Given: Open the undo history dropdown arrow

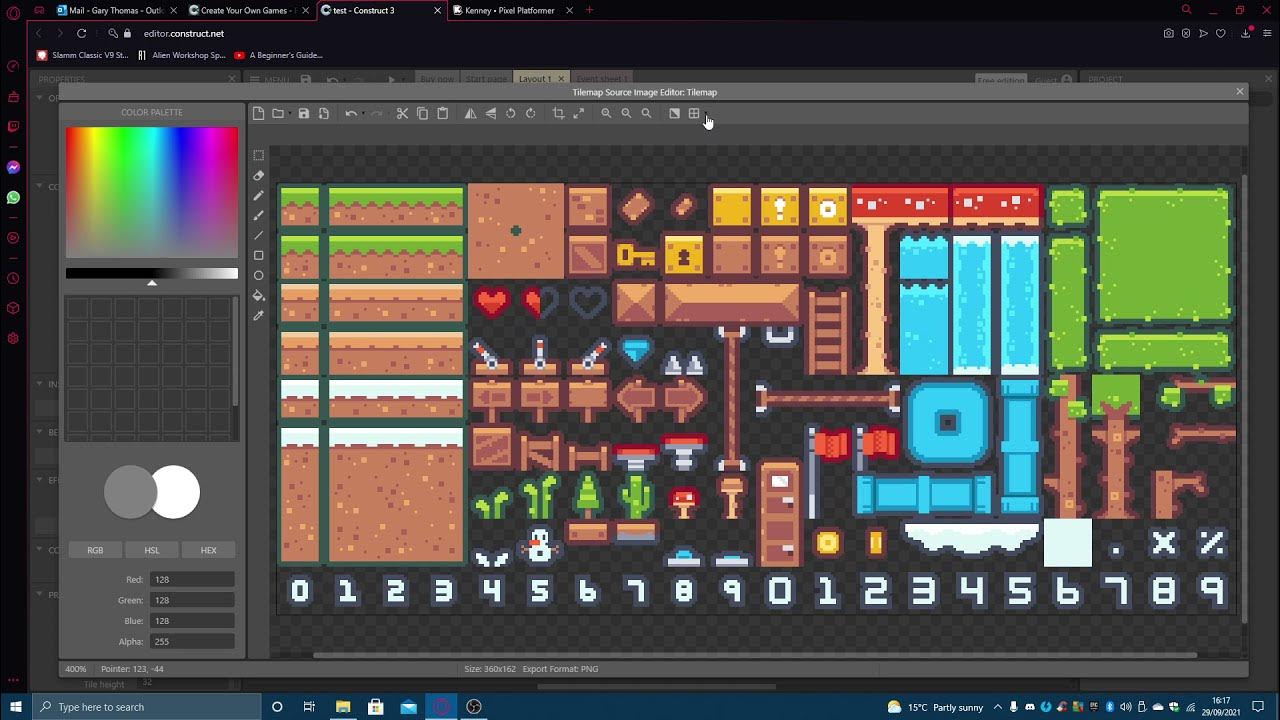Looking at the screenshot, I should point(362,114).
